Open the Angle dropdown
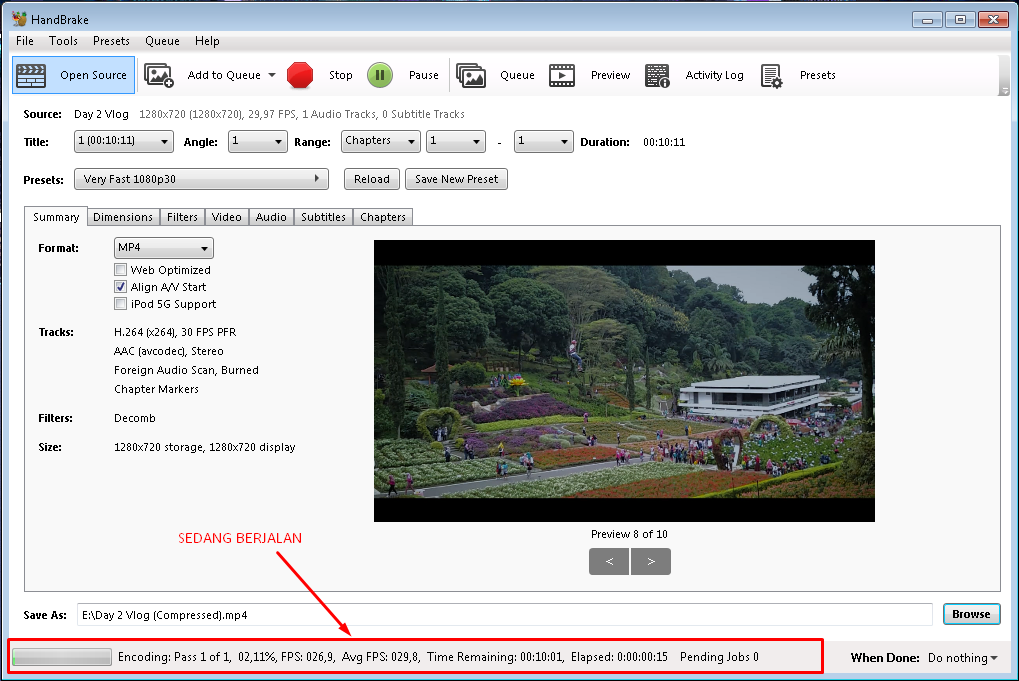This screenshot has height=681, width=1019. pos(257,141)
